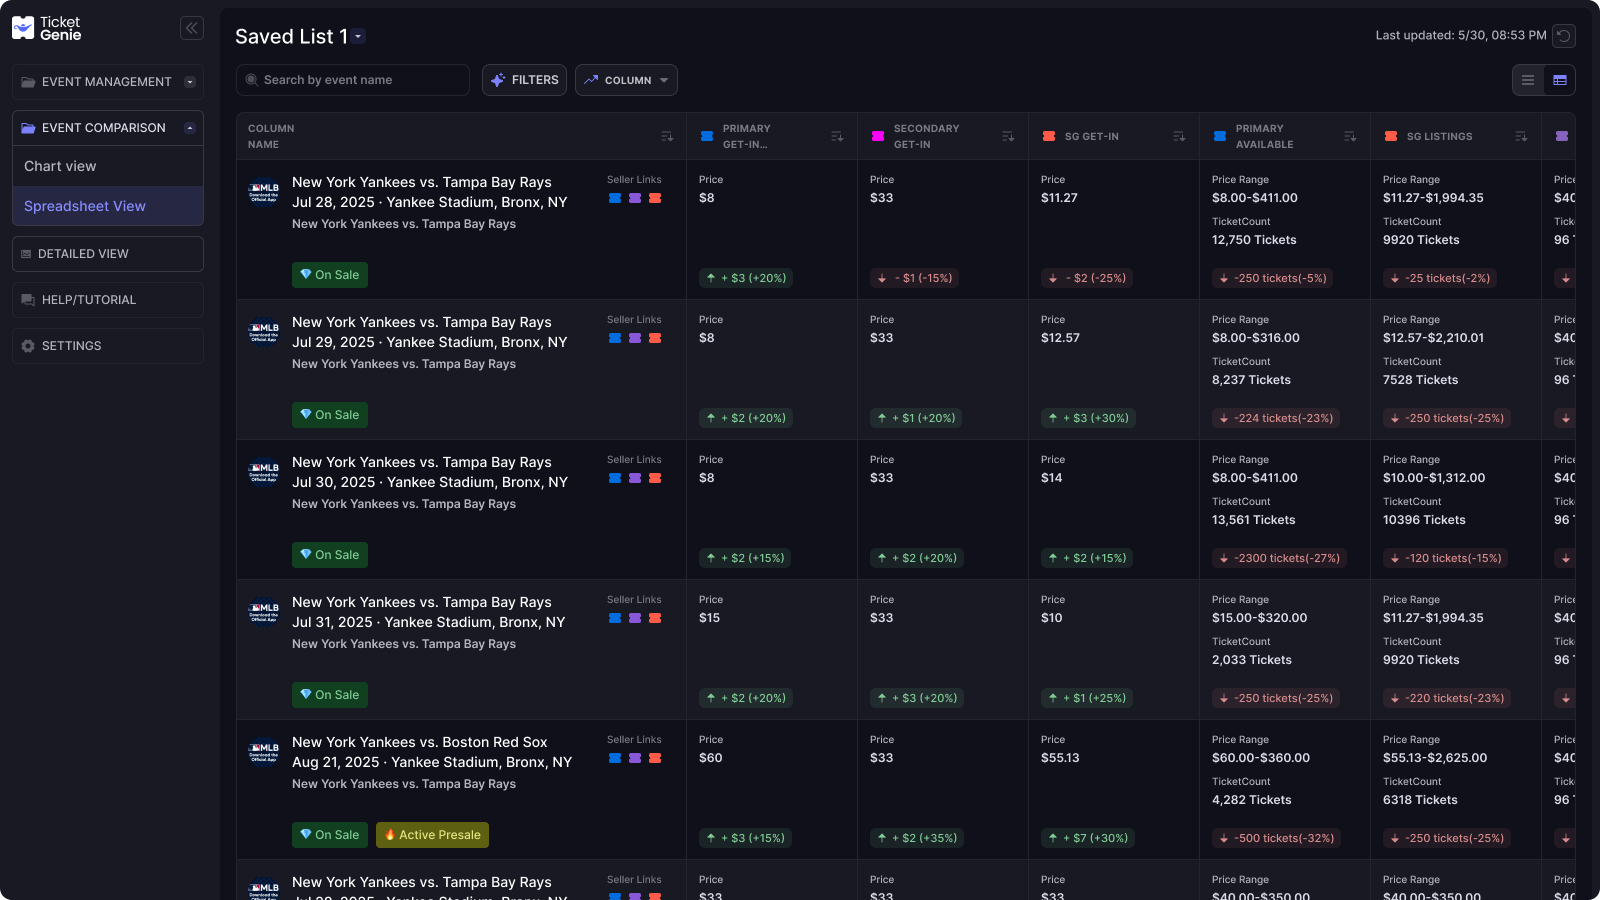Screen dimensions: 1600x900
Task: Click the sort icon in Column Name header
Action: (667, 137)
